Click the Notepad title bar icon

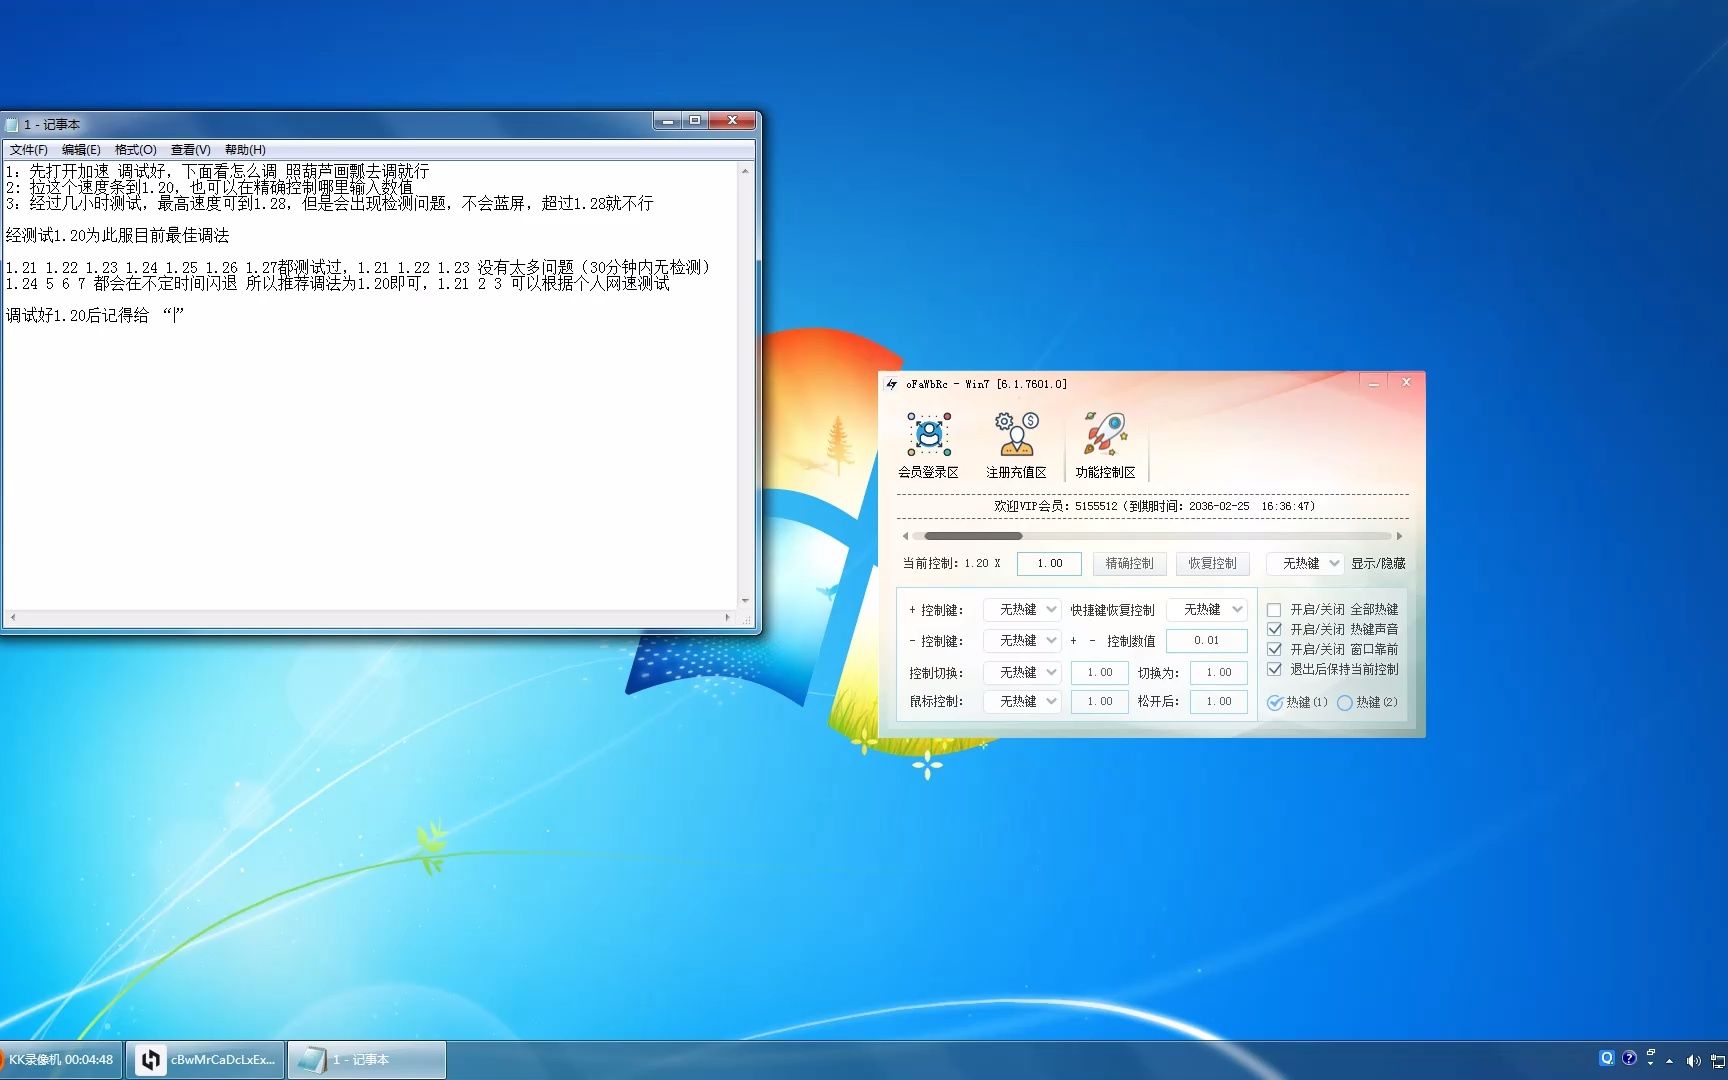tap(12, 125)
